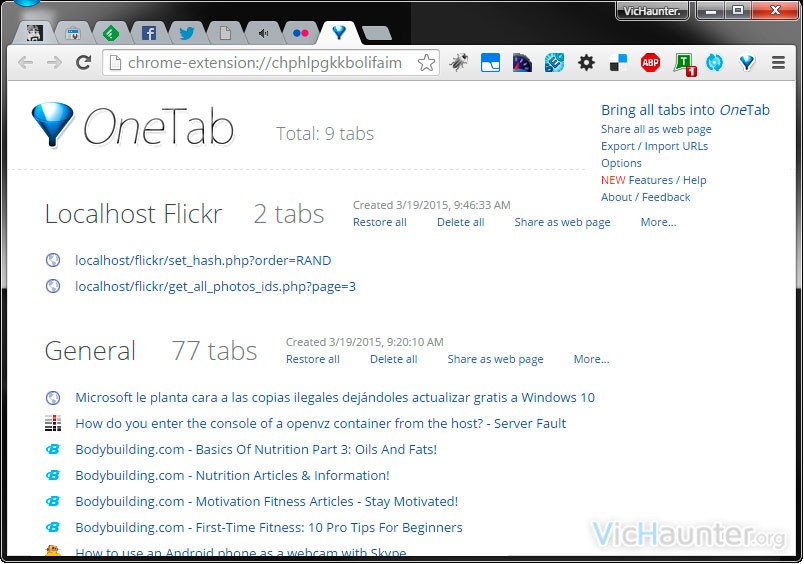Expand More... for General group
This screenshot has height=564, width=804.
pos(591,359)
